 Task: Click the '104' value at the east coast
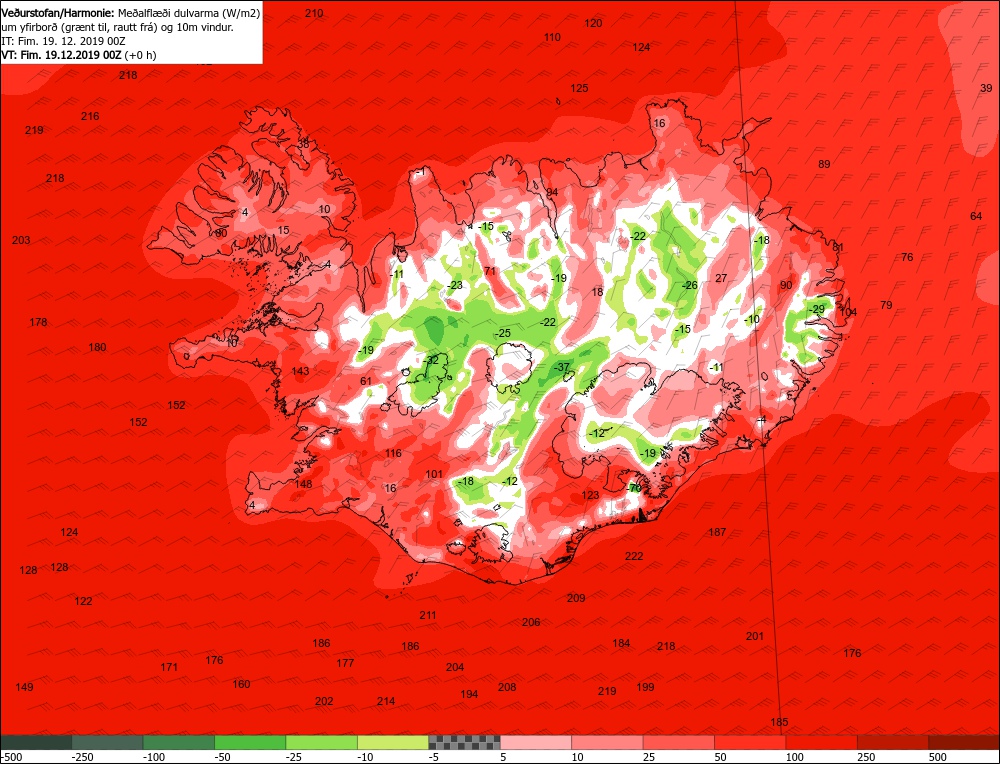point(848,312)
